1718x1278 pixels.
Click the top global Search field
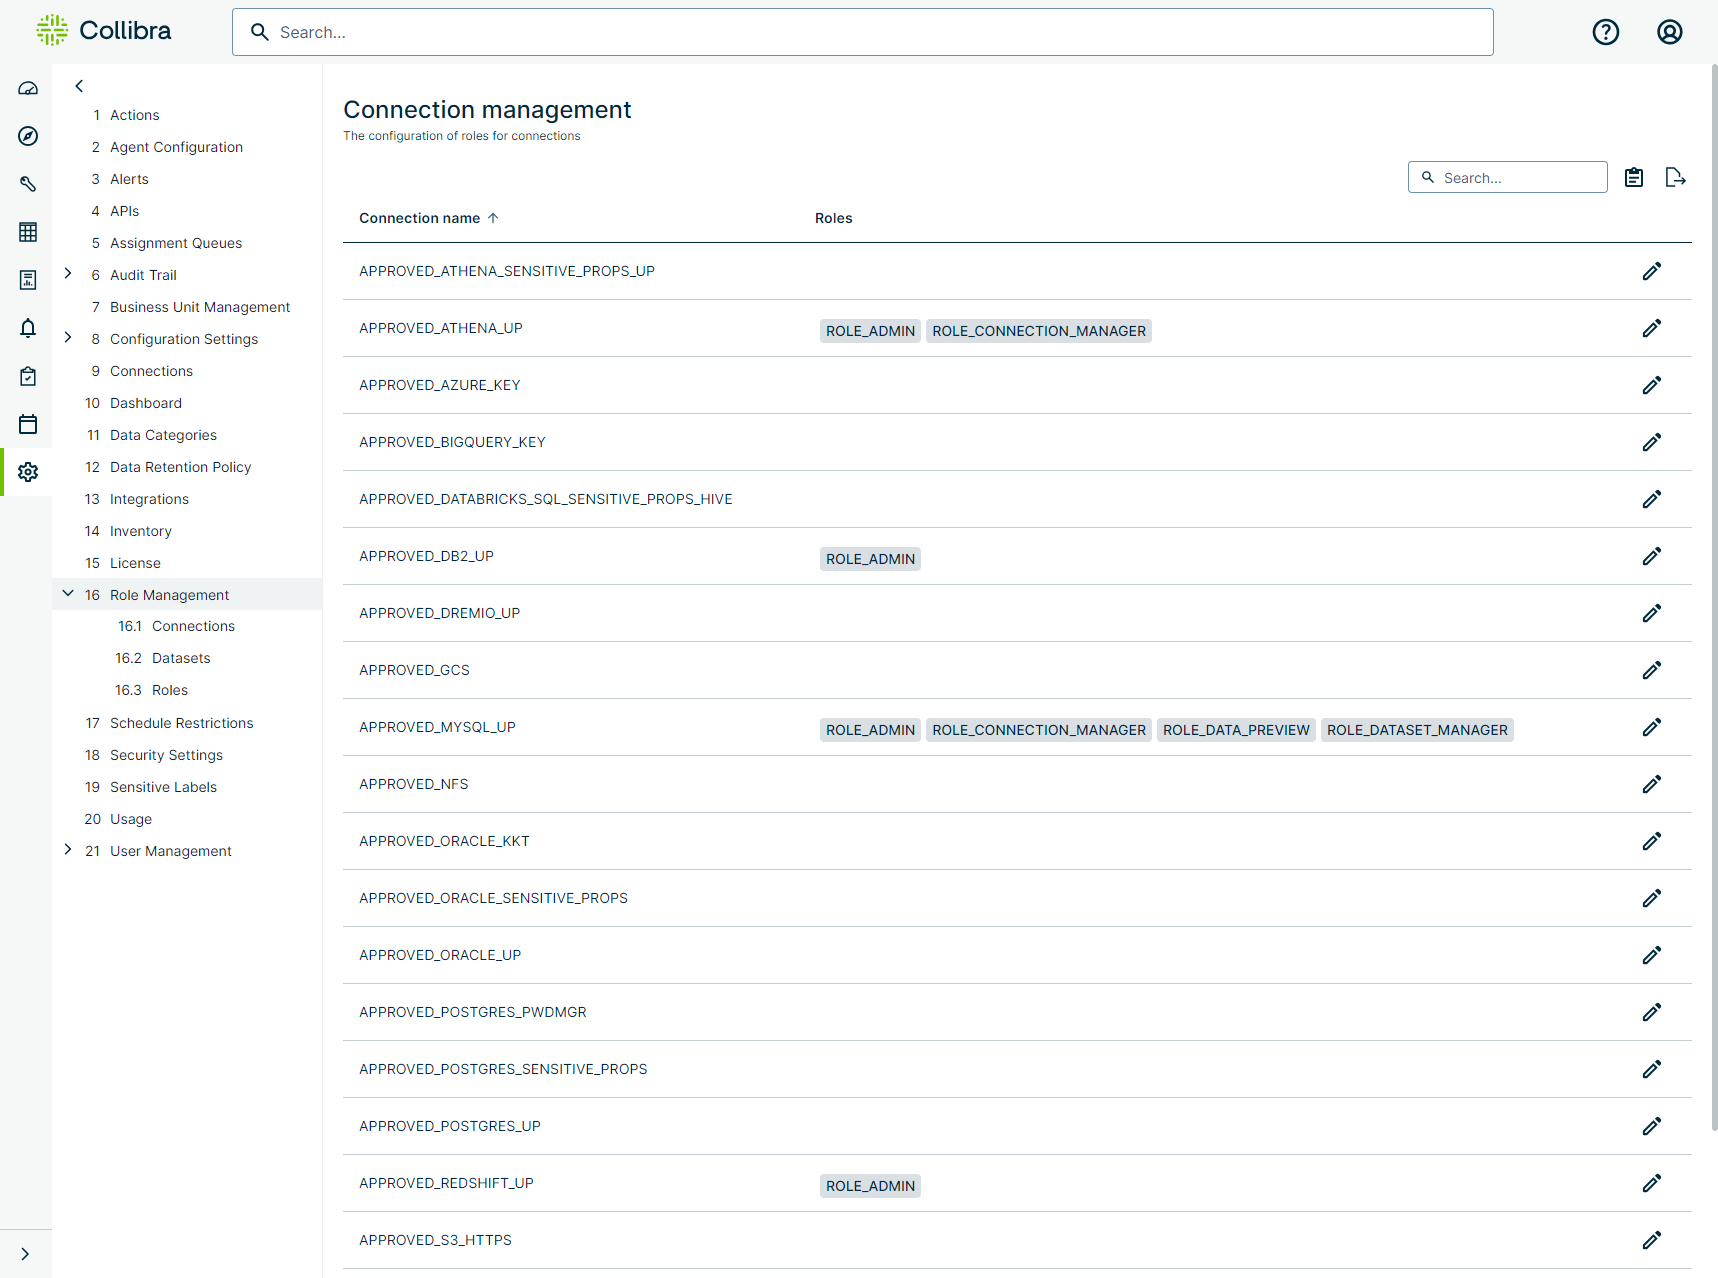(862, 32)
